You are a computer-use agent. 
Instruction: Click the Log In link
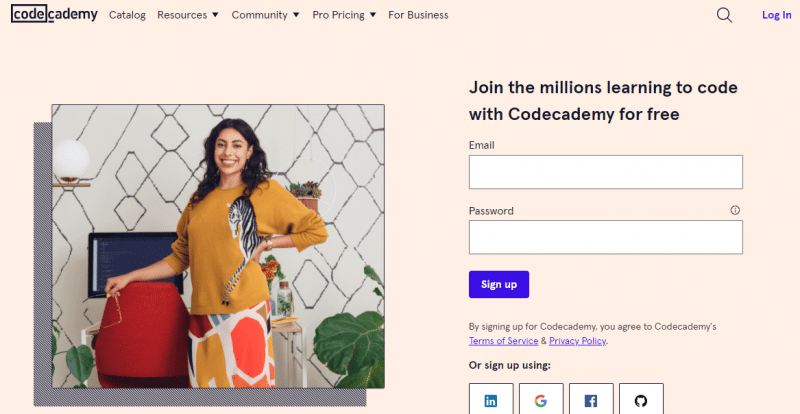pyautogui.click(x=776, y=15)
